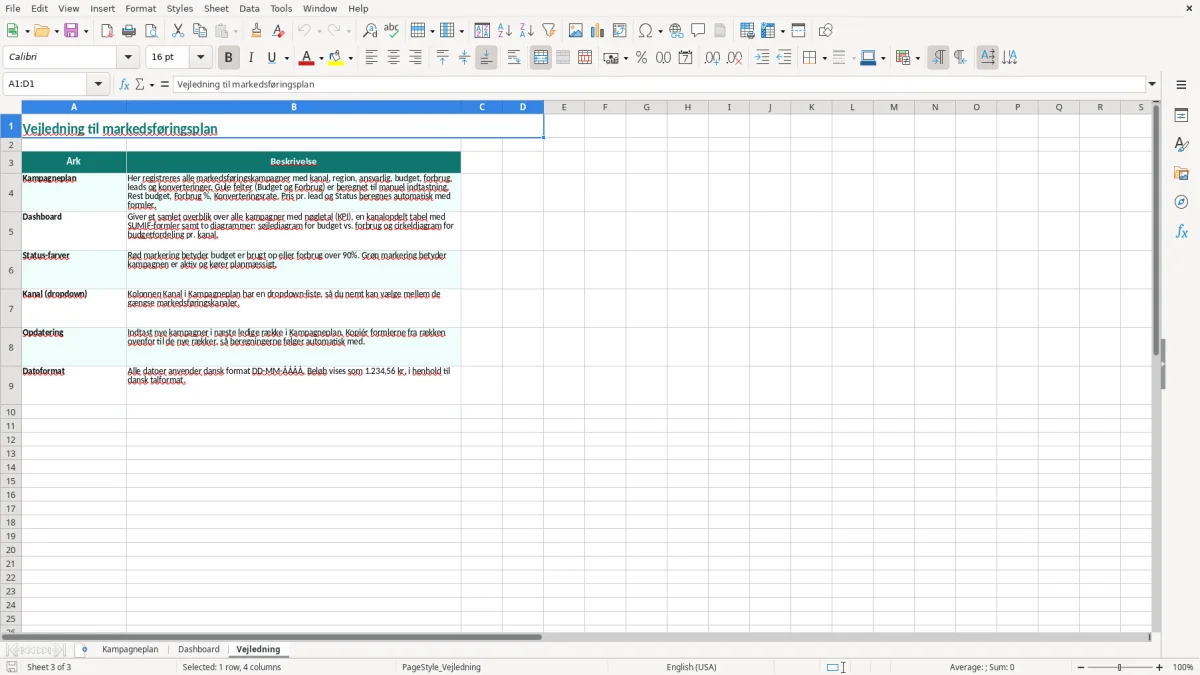
Task: Click the English (USA) language status
Action: [x=692, y=667]
